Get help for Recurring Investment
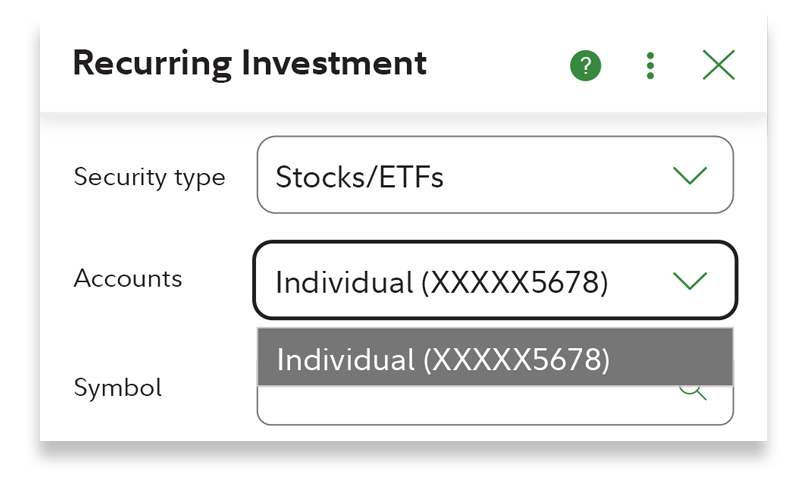807x482 pixels. click(585, 66)
